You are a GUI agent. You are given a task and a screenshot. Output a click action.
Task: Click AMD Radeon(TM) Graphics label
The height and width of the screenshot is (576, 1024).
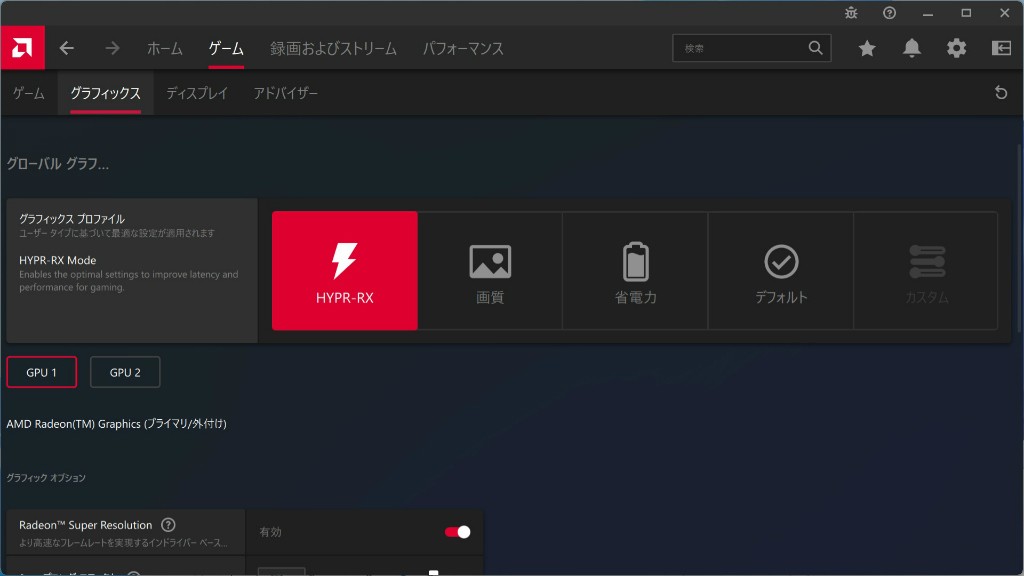tap(116, 424)
